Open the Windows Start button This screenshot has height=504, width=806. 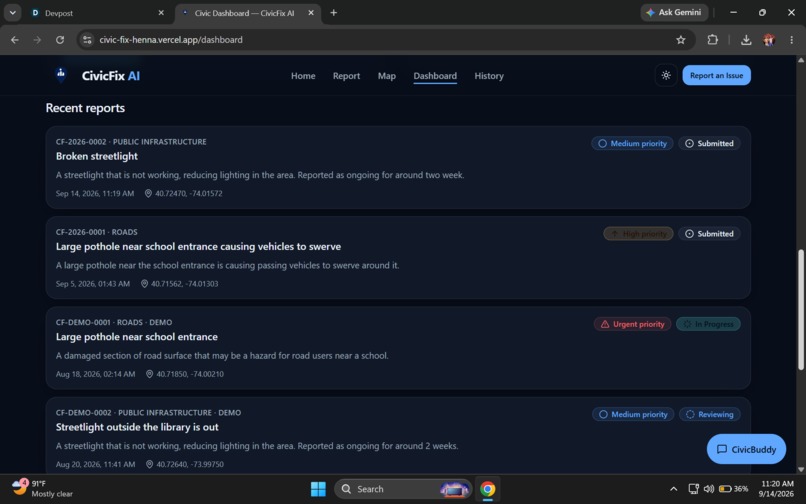318,489
